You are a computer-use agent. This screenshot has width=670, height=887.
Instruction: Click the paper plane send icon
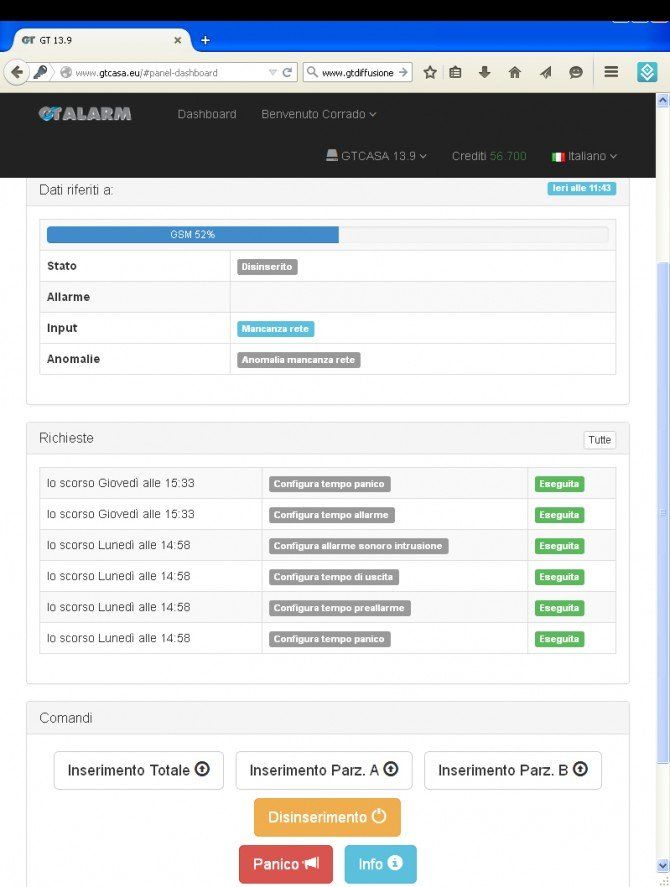[546, 72]
